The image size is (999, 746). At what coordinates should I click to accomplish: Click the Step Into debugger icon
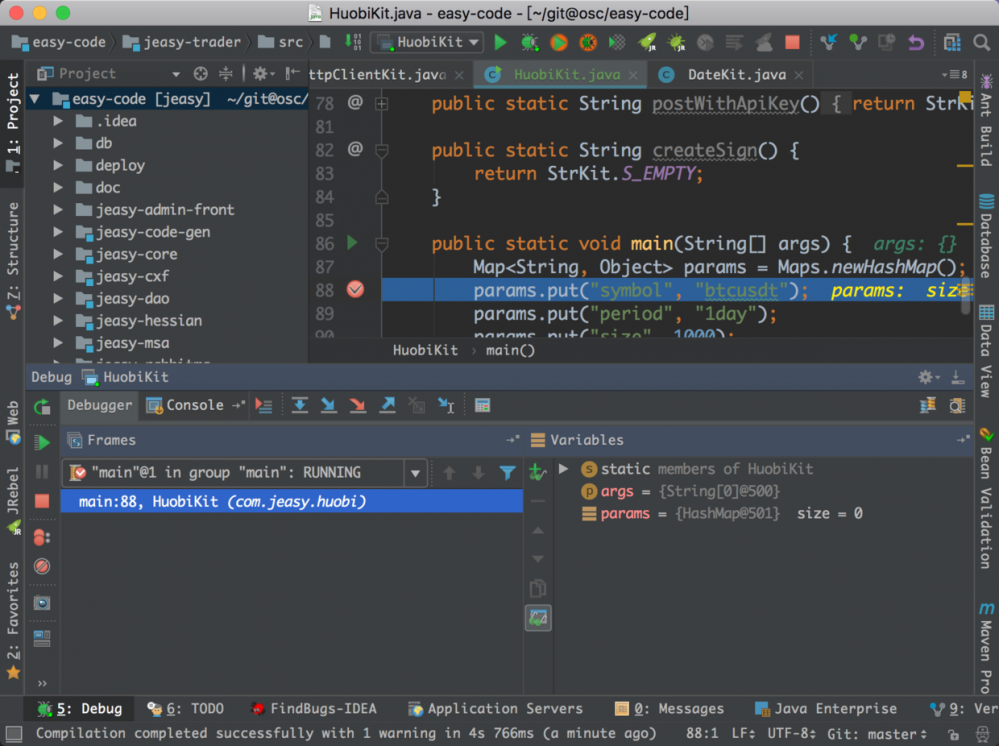point(328,405)
